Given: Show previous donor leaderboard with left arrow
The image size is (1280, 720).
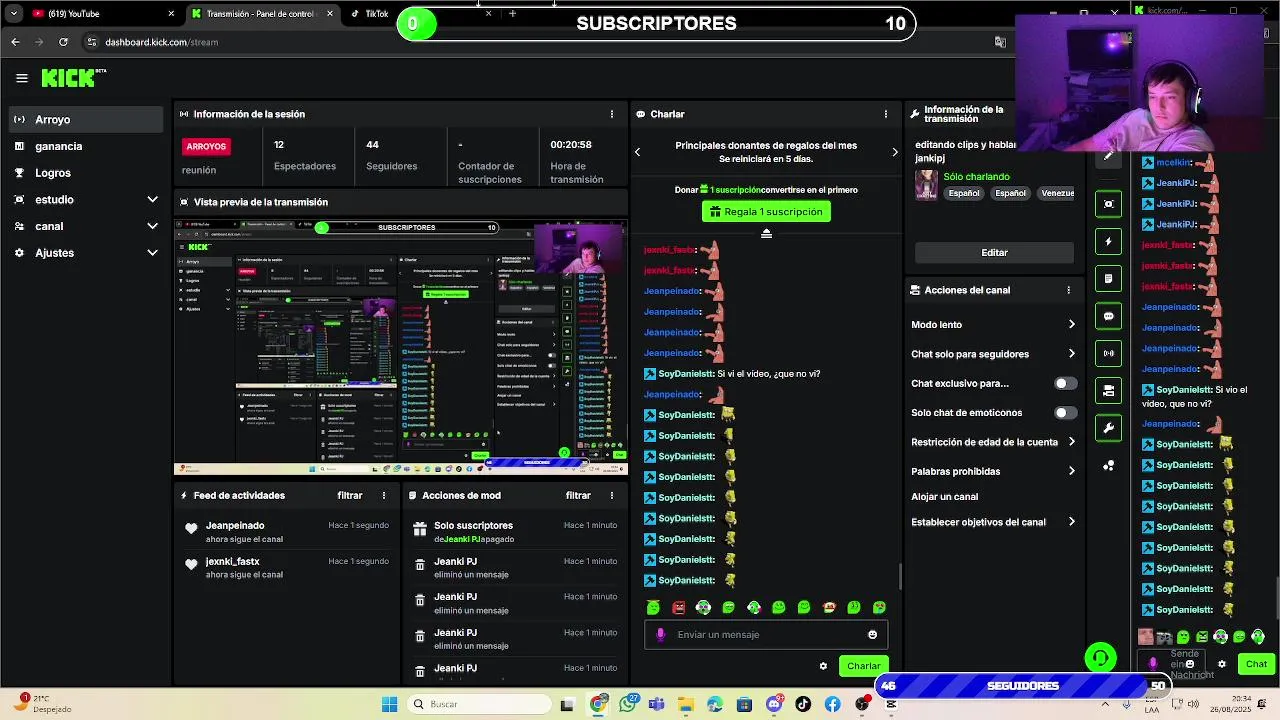Looking at the screenshot, I should pyautogui.click(x=637, y=152).
